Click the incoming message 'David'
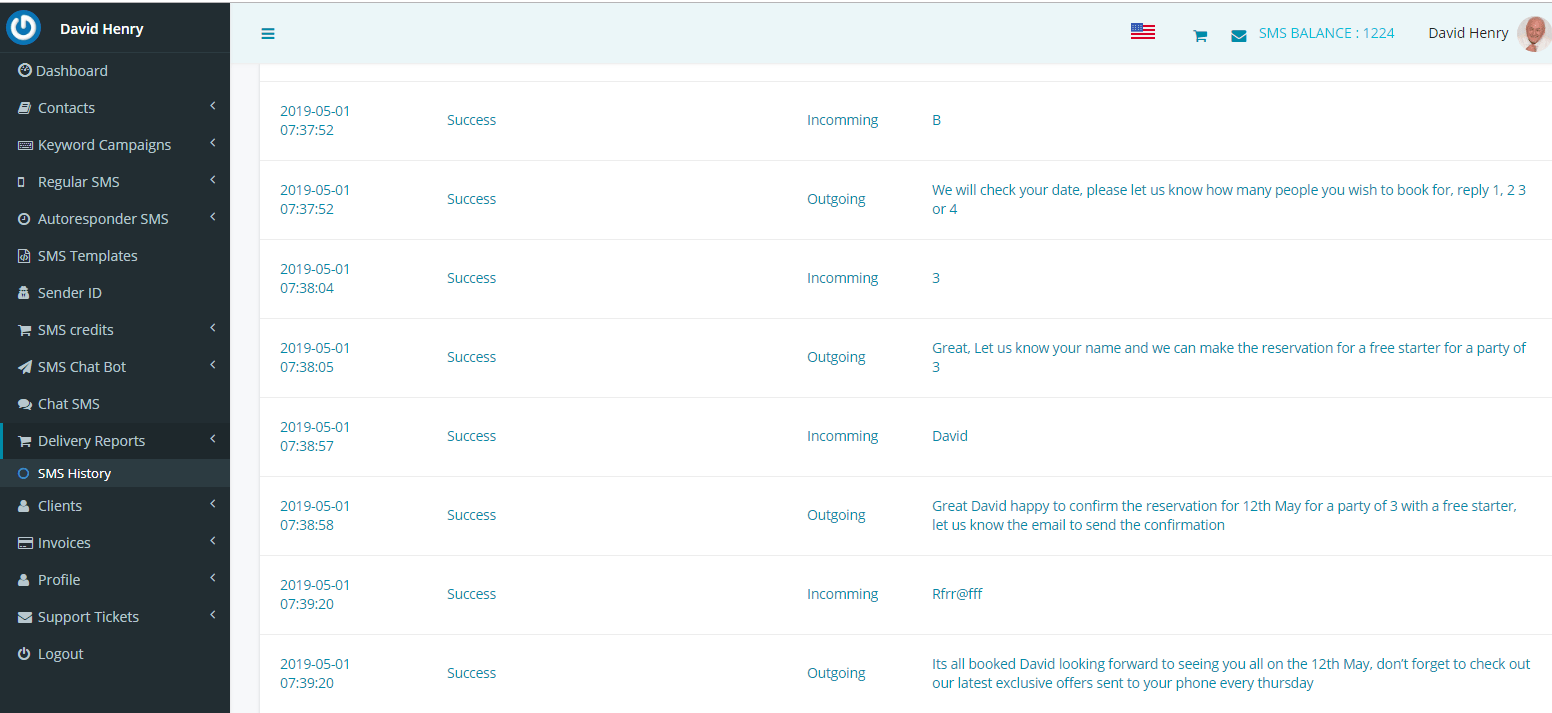The height and width of the screenshot is (713, 1552). 950,436
